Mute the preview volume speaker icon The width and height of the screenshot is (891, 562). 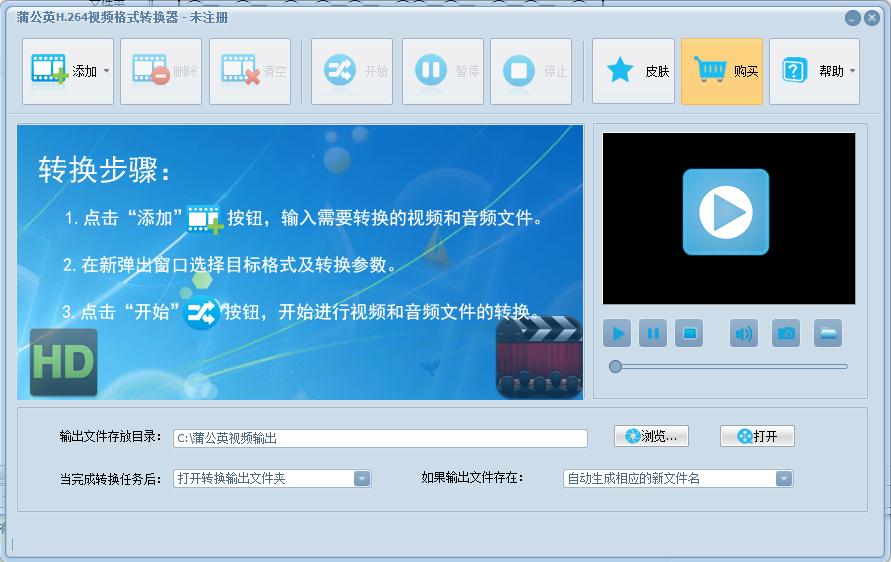coord(744,333)
